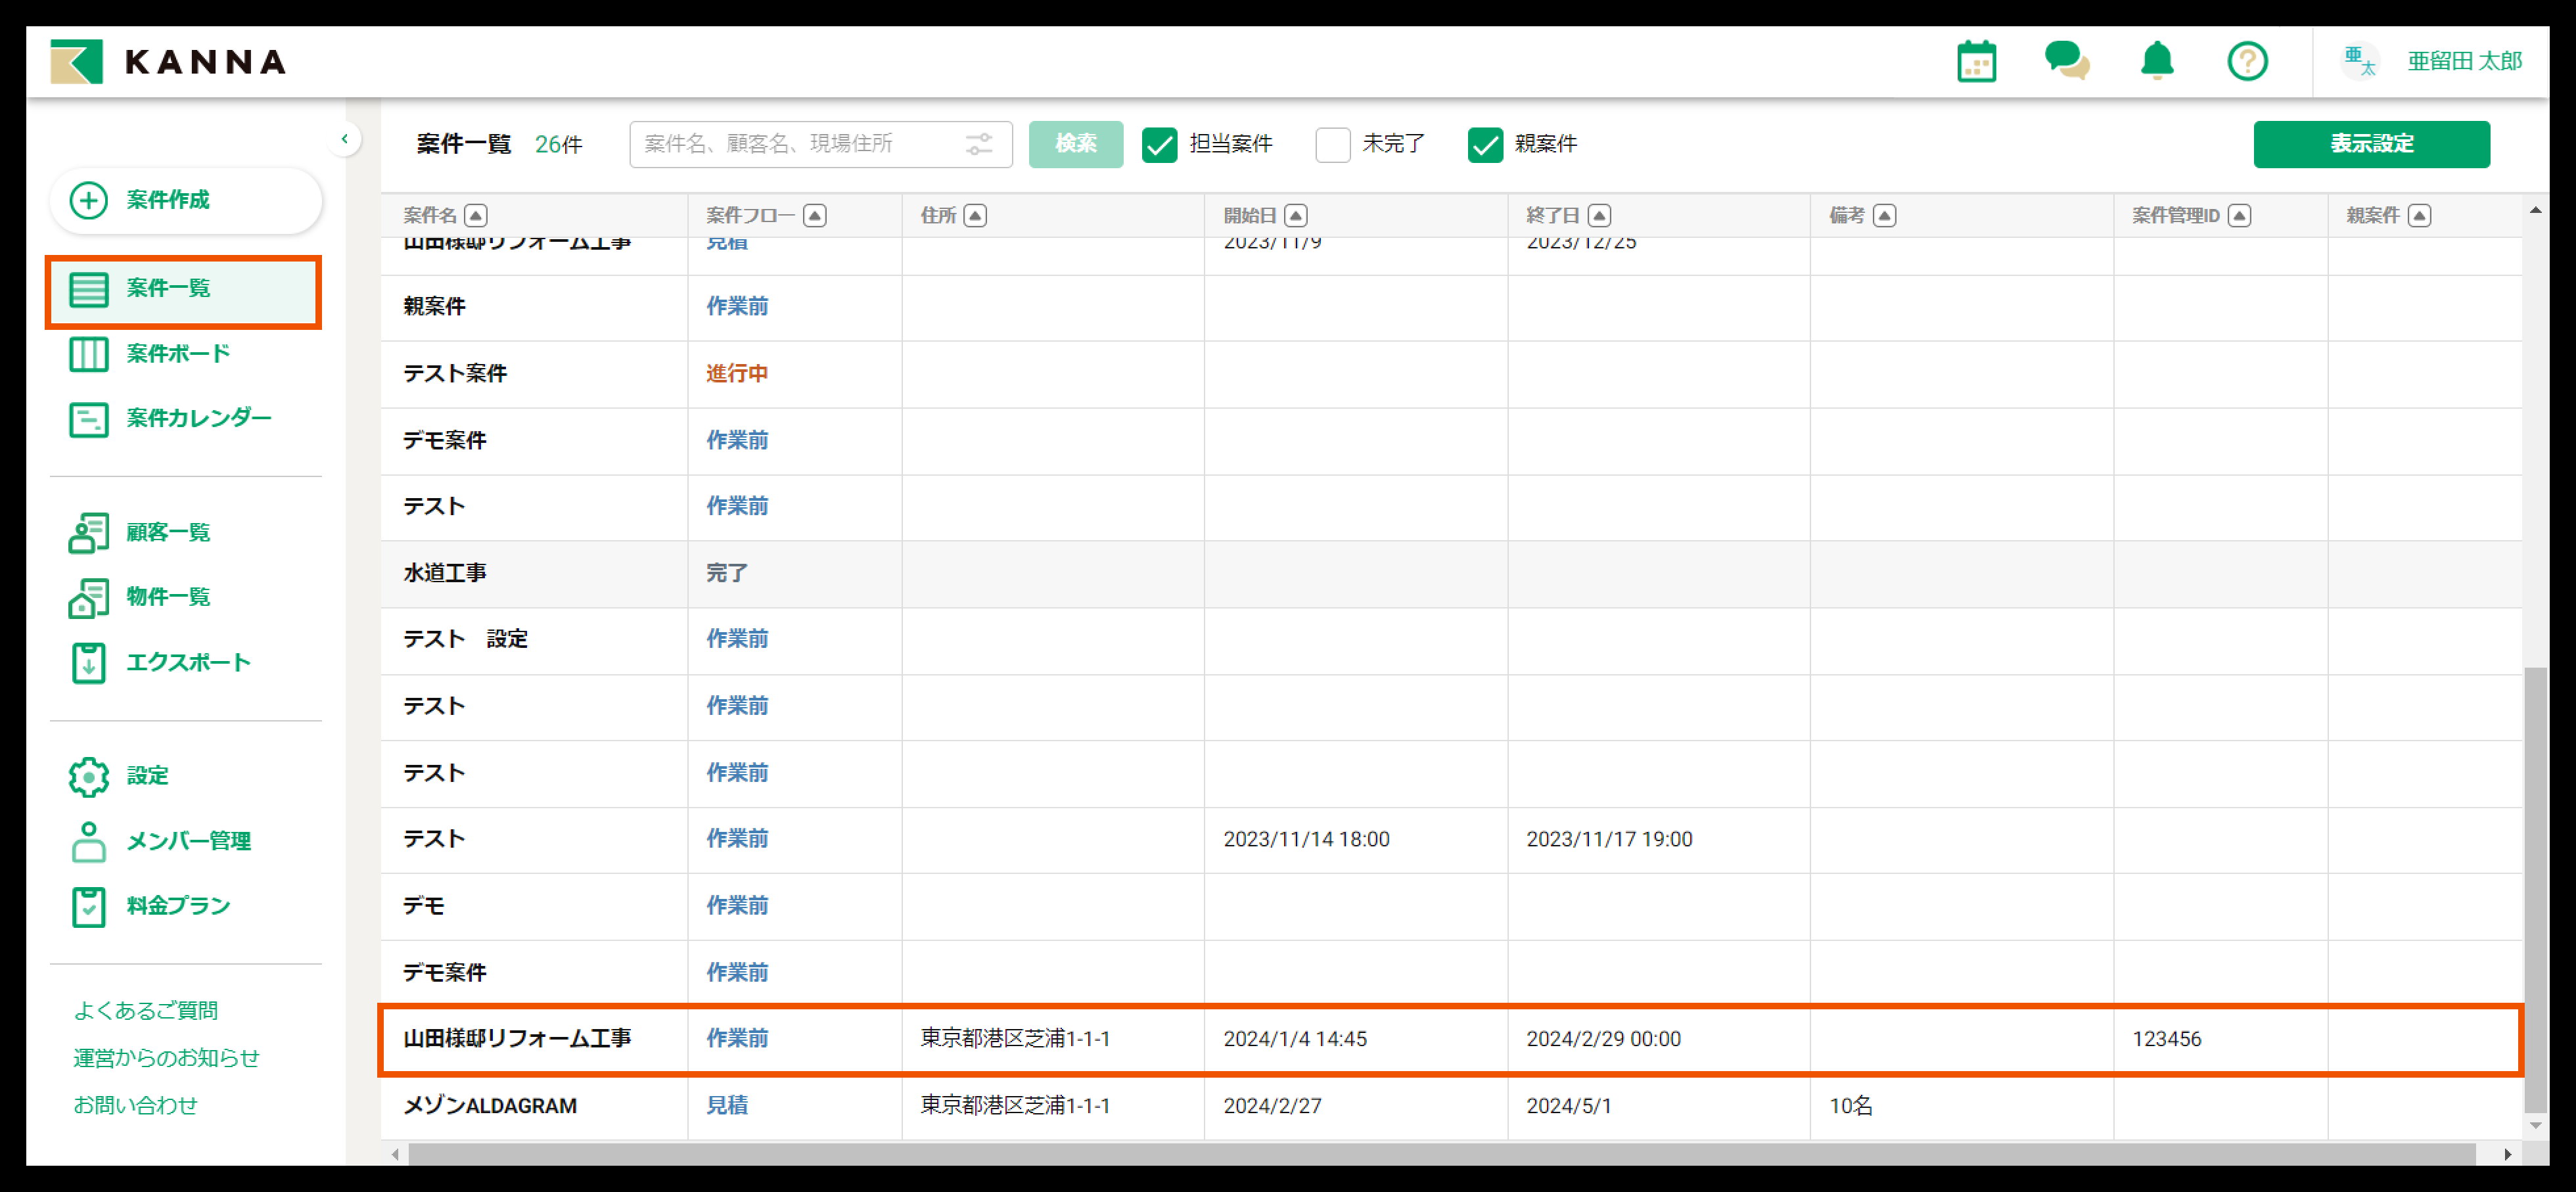The image size is (2576, 1192).
Task: Uncheck the 親案件 checkbox
Action: click(1485, 145)
